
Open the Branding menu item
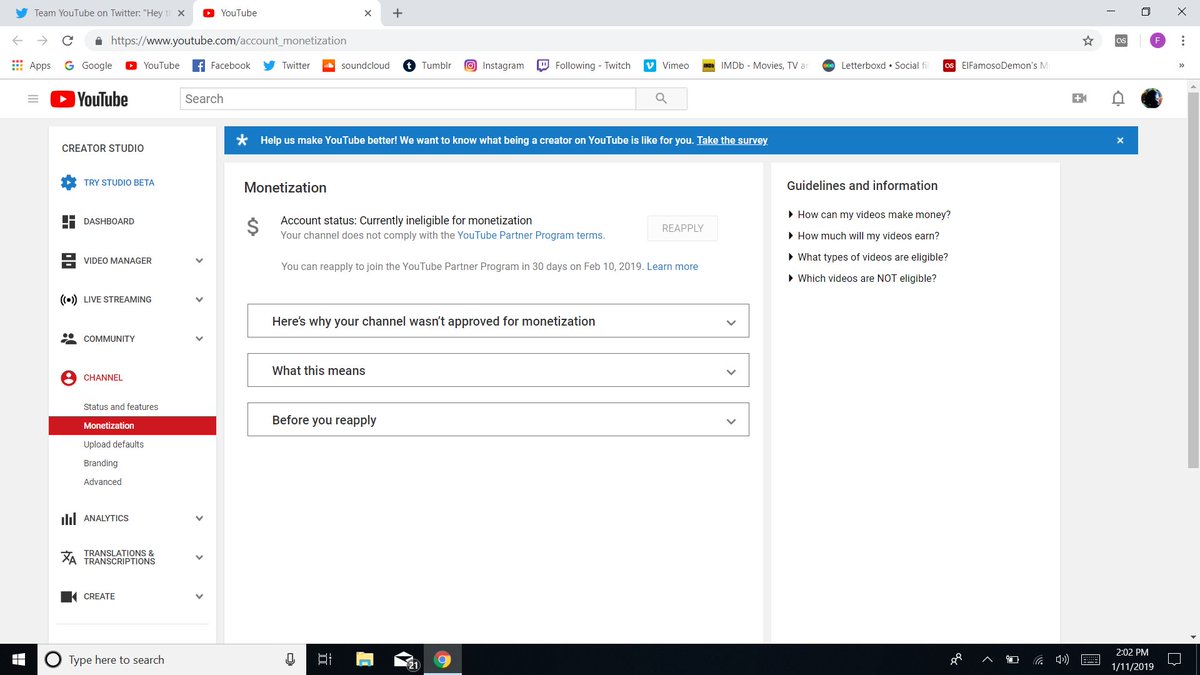tap(101, 463)
